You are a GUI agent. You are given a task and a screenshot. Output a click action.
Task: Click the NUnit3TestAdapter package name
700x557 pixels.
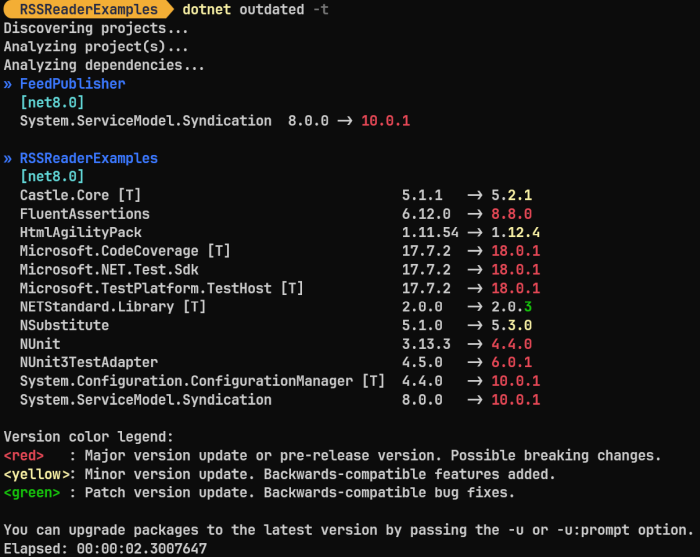[x=88, y=362]
